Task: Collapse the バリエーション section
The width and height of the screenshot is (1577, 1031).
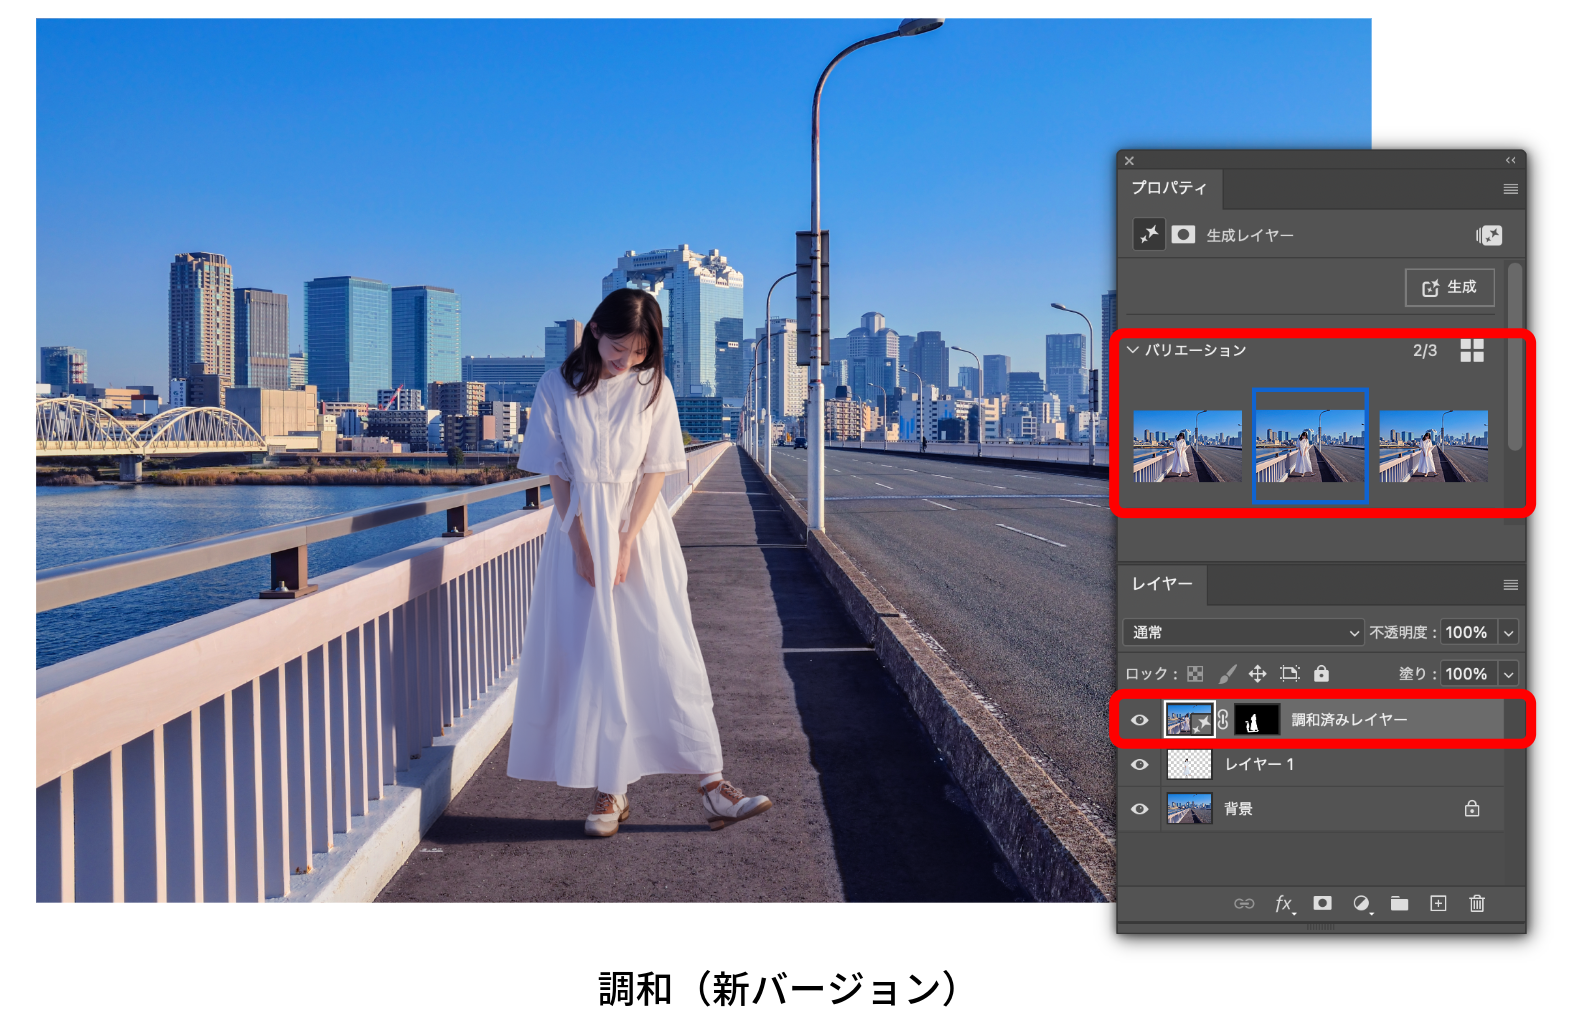Action: (1132, 350)
